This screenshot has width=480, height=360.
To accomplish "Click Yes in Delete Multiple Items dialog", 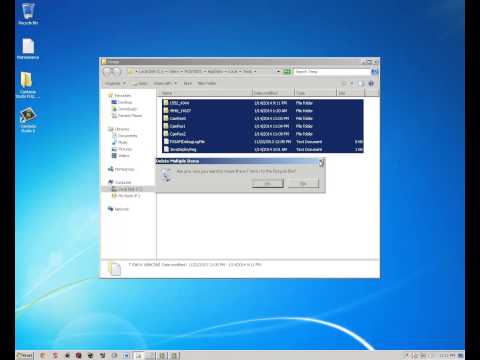I will click(x=268, y=183).
